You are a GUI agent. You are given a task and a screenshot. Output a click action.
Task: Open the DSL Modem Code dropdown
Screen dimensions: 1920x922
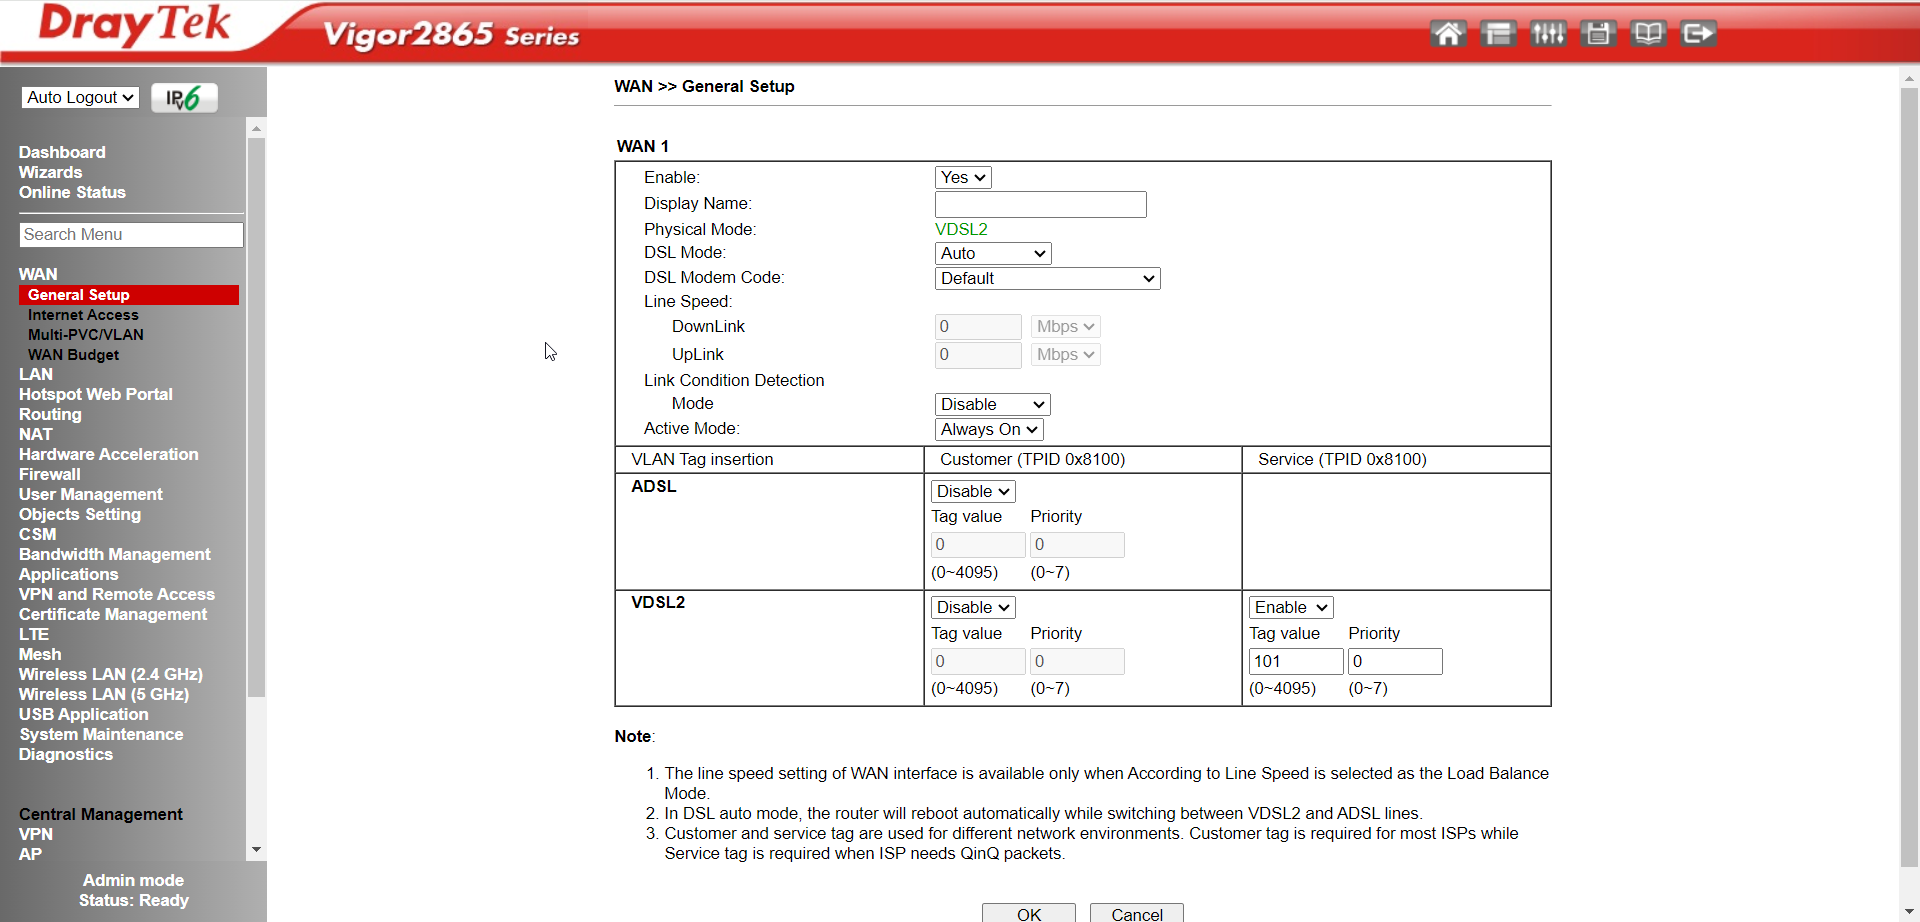tap(1046, 279)
